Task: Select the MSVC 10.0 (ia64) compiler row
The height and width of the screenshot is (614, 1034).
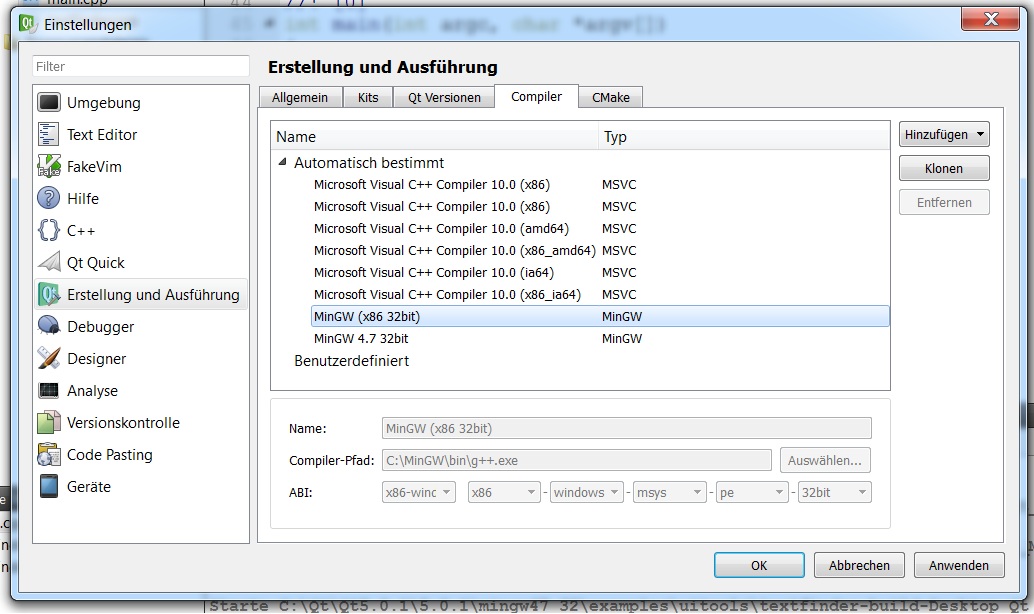Action: coord(600,272)
